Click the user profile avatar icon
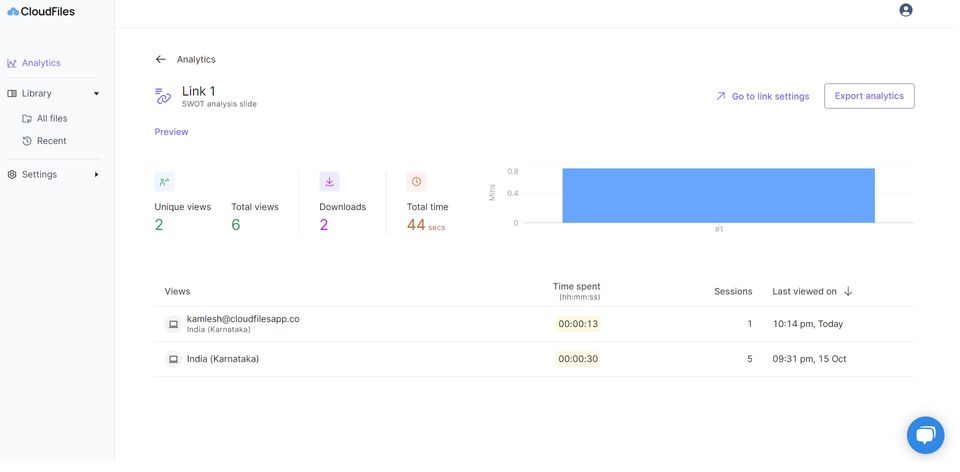960x472 pixels. pos(905,10)
